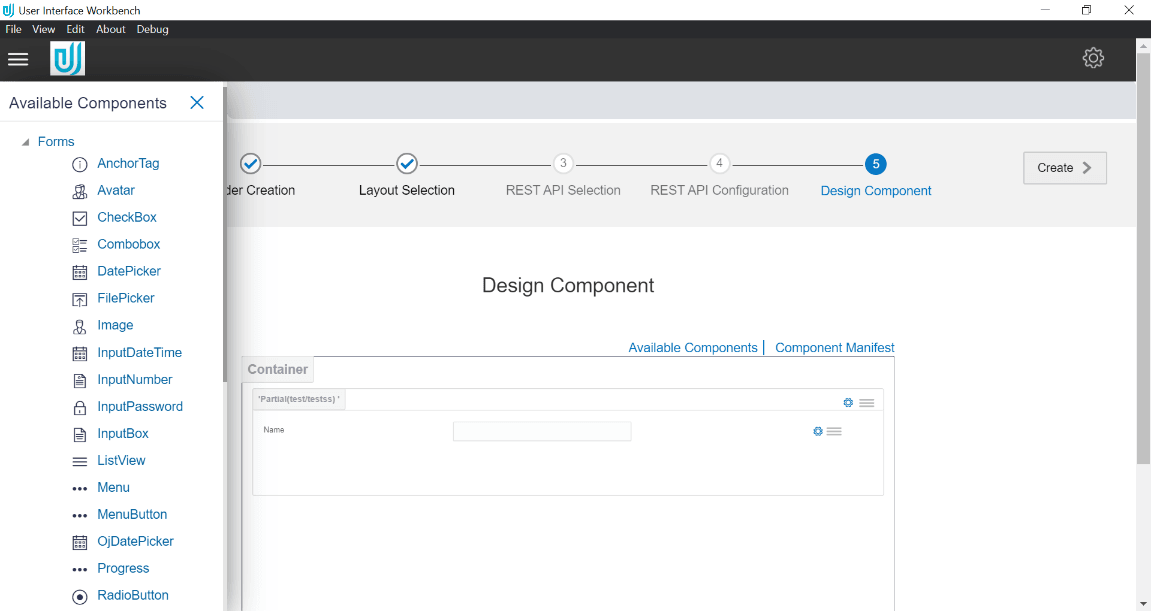1151x611 pixels.
Task: Select the ListView component icon
Action: coord(79,460)
